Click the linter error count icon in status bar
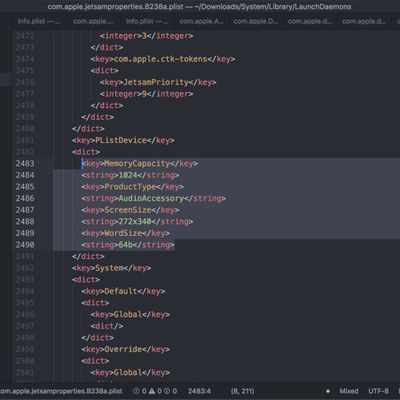400x400 pixels. point(136,391)
